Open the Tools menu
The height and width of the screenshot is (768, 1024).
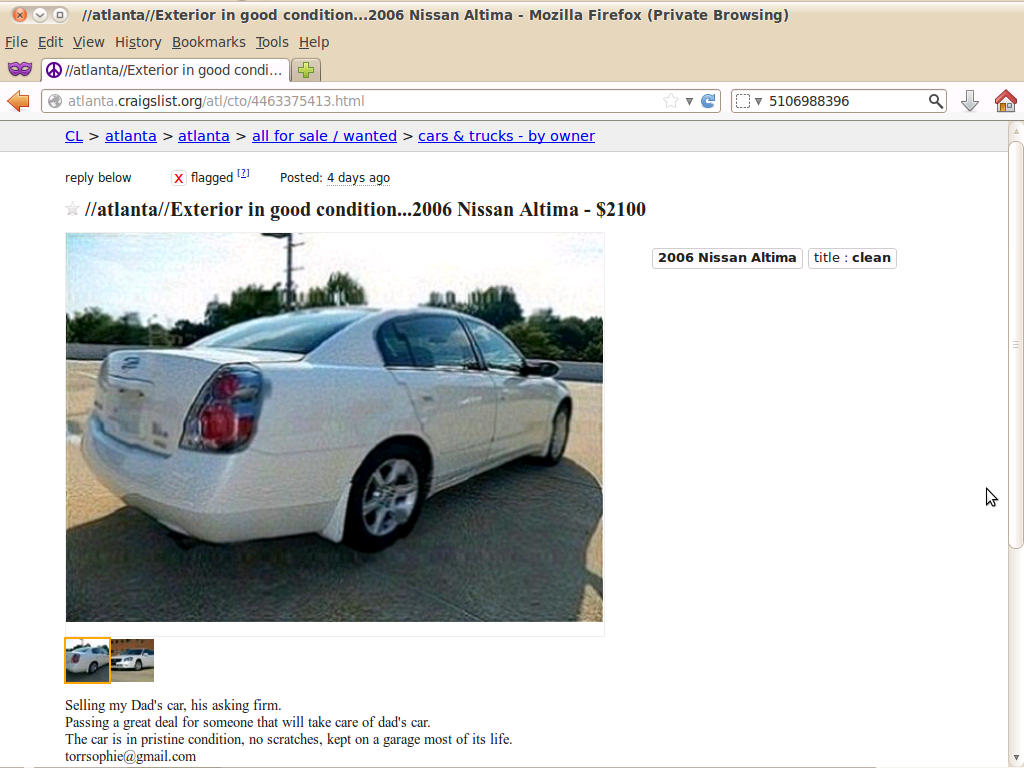click(272, 42)
